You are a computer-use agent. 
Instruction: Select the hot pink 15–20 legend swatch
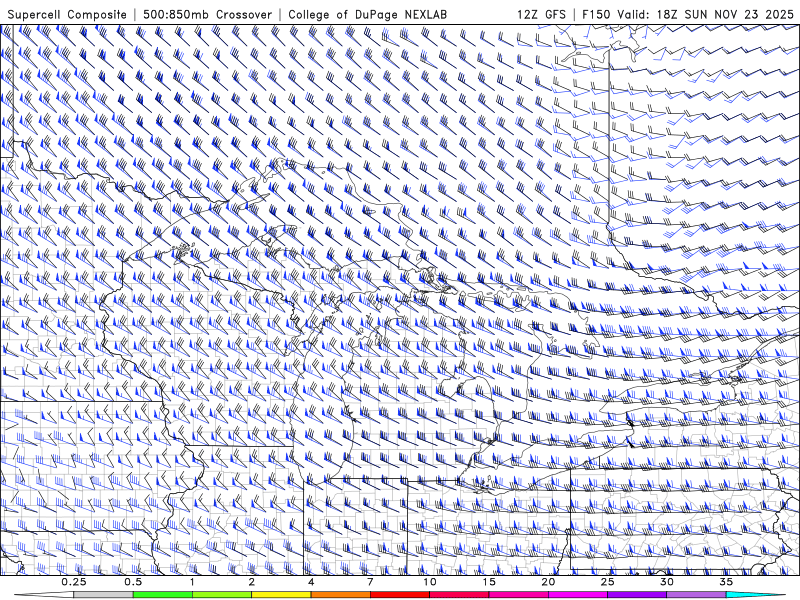click(518, 595)
